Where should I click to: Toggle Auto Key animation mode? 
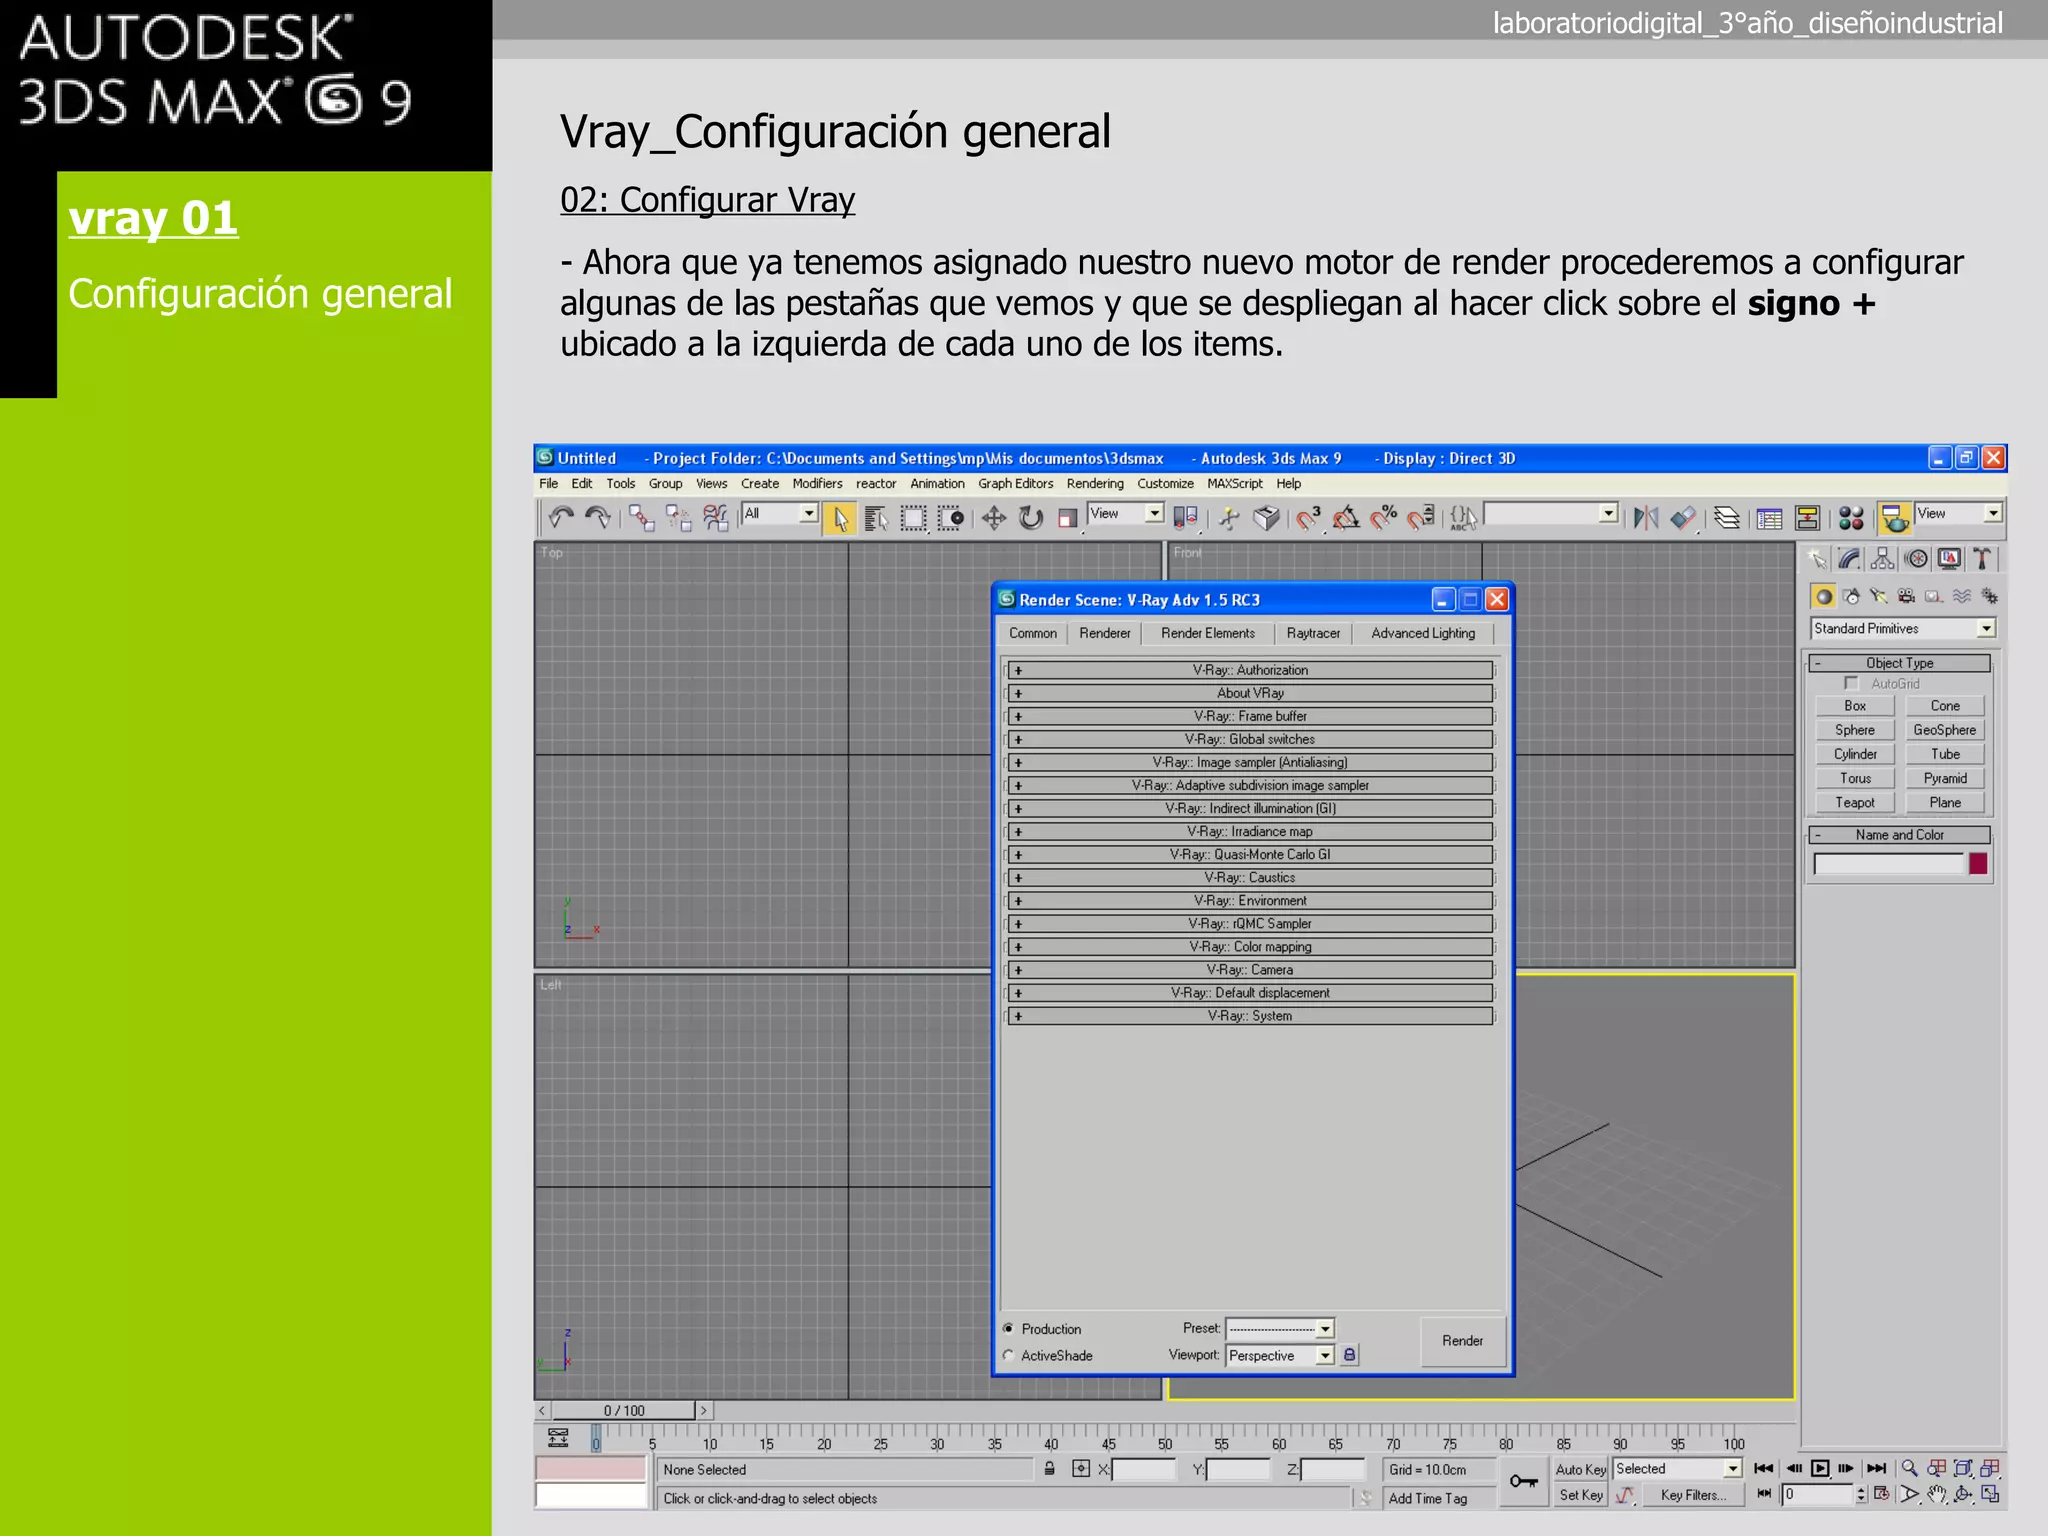tap(1580, 1469)
